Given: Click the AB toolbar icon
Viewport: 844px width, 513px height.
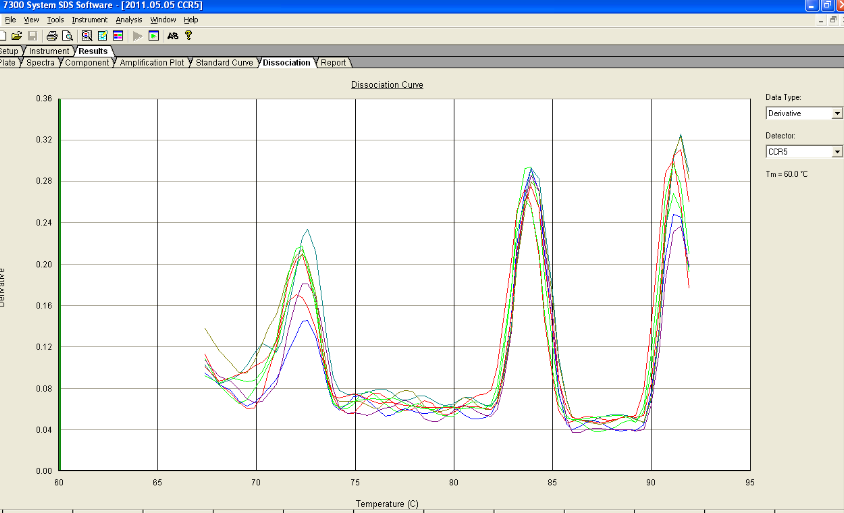Looking at the screenshot, I should point(172,35).
